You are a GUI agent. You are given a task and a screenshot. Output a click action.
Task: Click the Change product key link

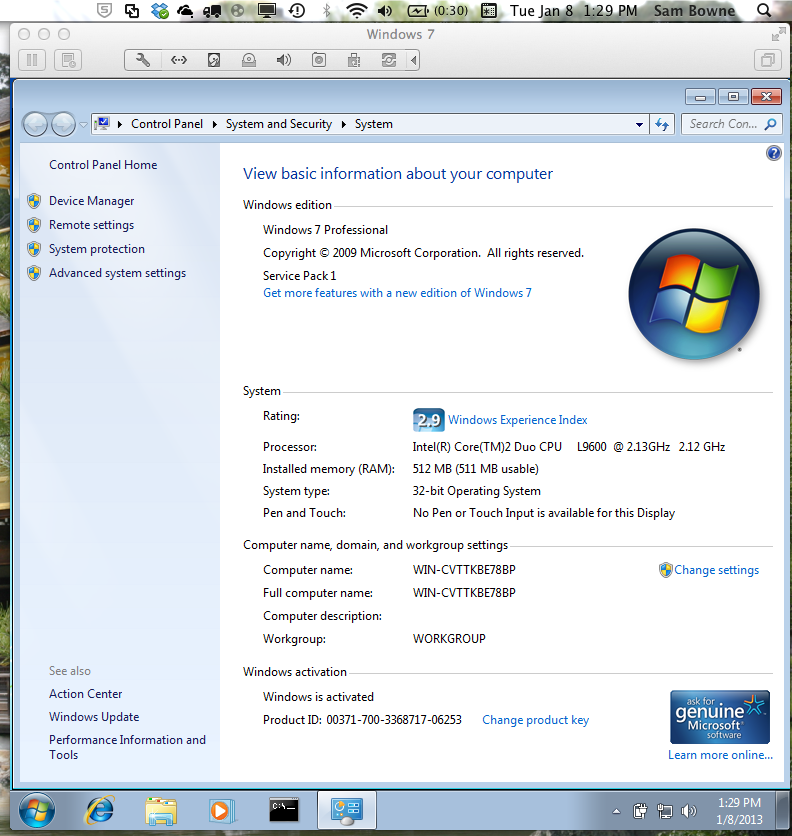(x=535, y=720)
